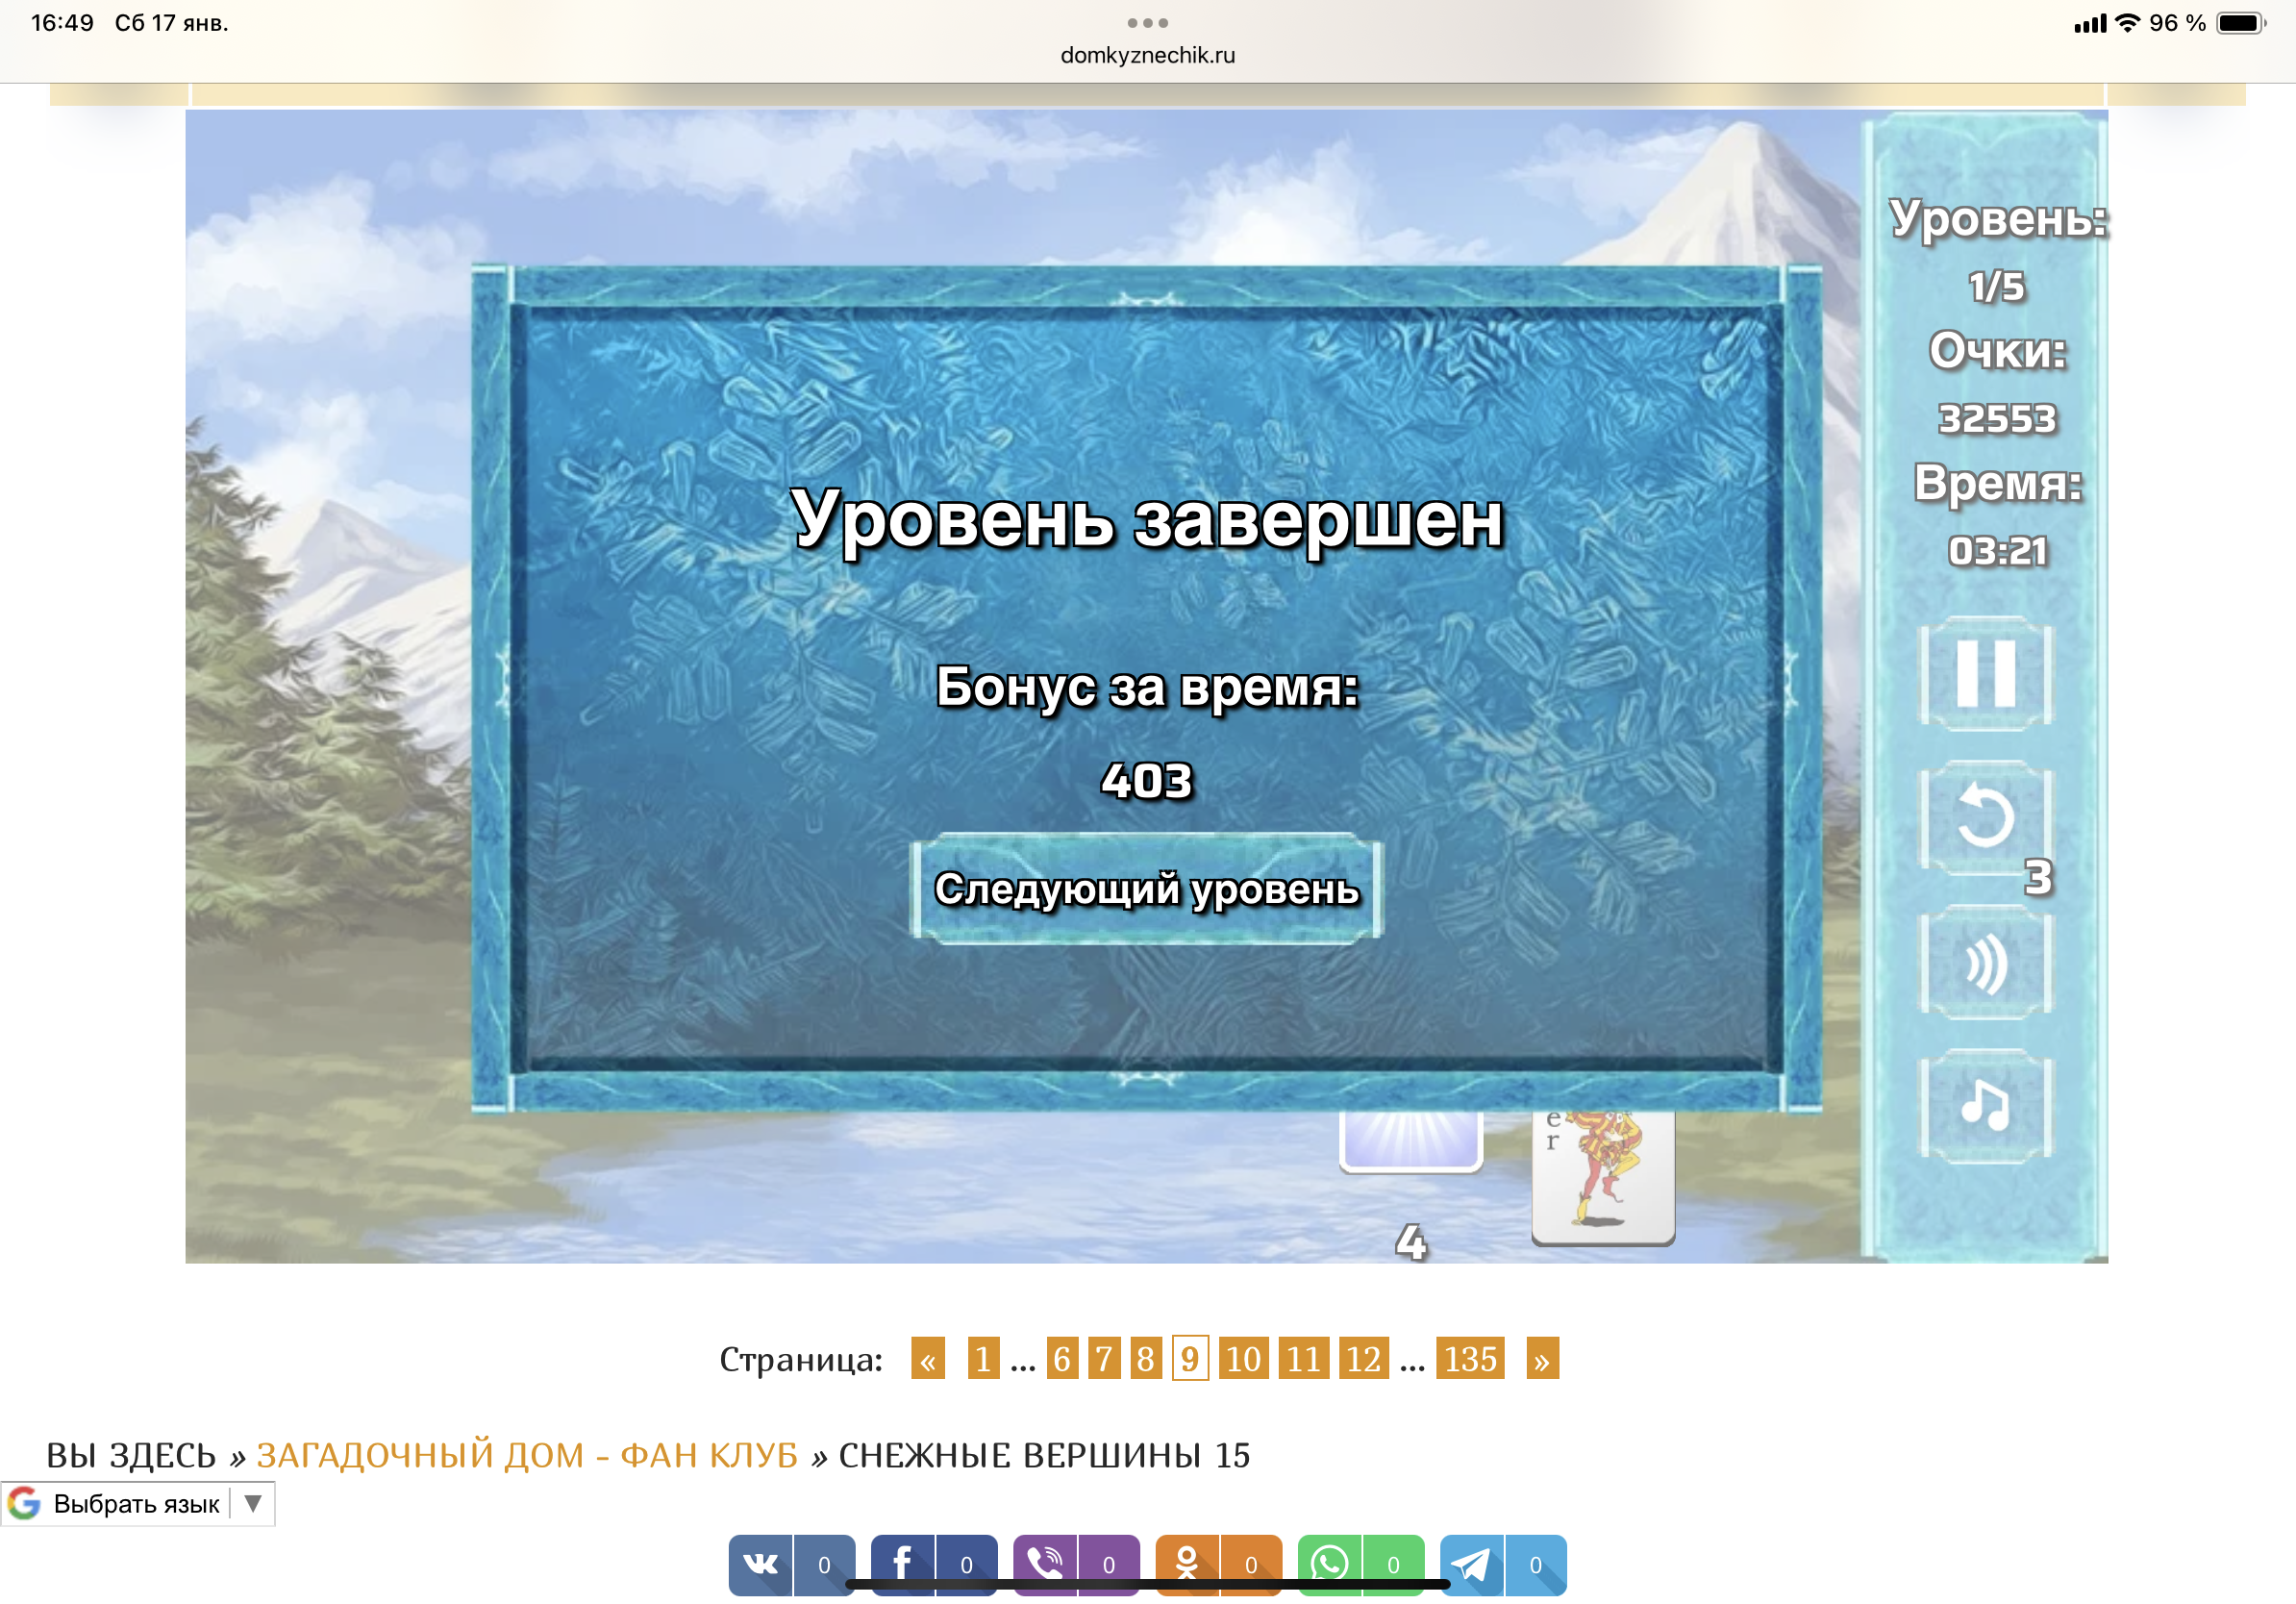Go to page 10
The height and width of the screenshot is (1604, 2296).
click(1243, 1359)
